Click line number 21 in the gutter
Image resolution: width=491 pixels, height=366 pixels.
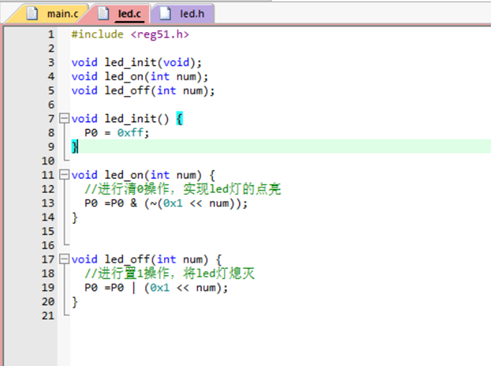tap(48, 316)
